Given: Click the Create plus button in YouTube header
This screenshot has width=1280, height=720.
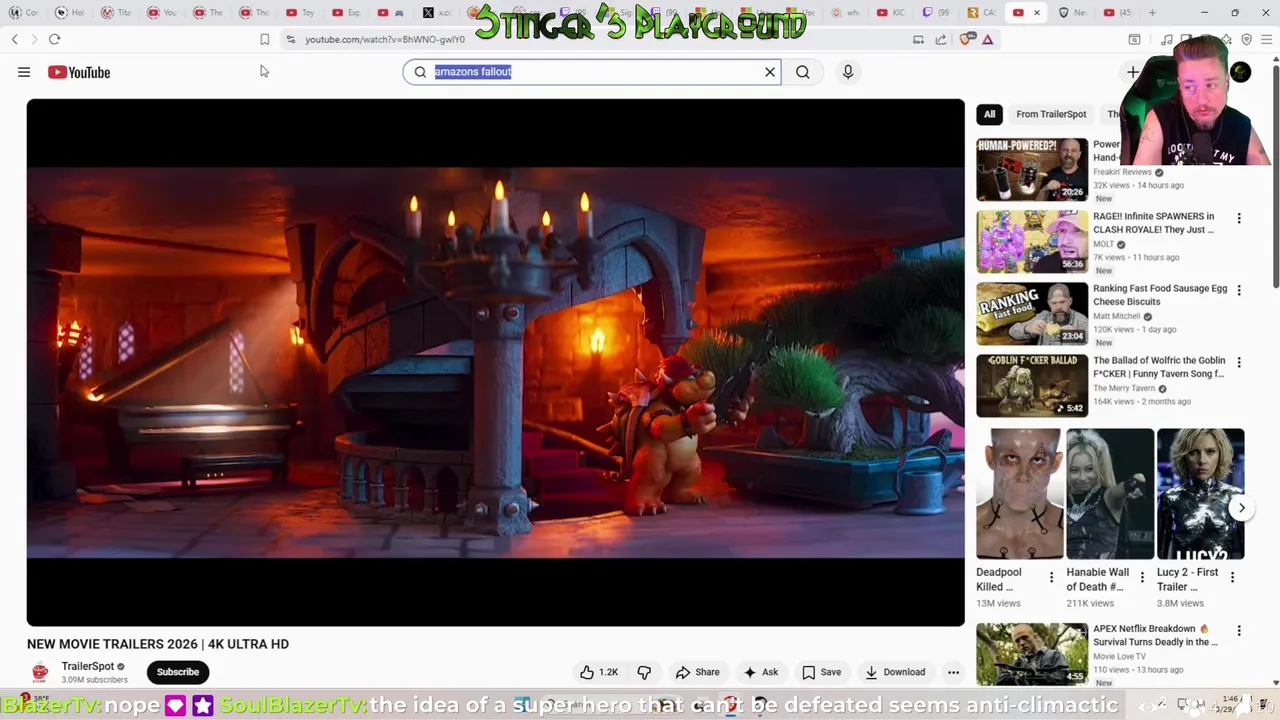Looking at the screenshot, I should (1133, 72).
